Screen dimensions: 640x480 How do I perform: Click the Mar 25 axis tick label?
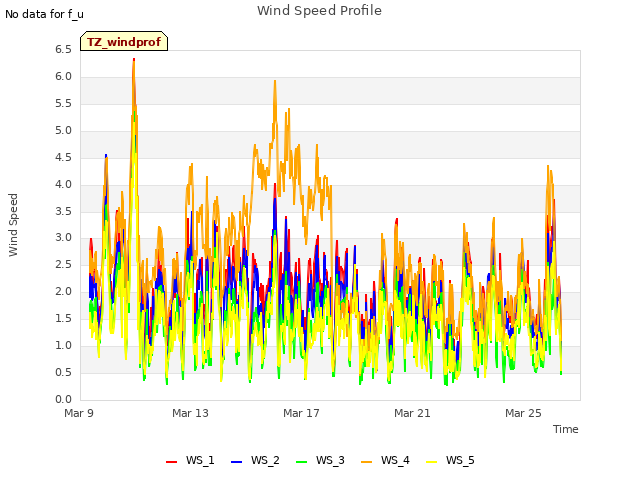tap(523, 413)
